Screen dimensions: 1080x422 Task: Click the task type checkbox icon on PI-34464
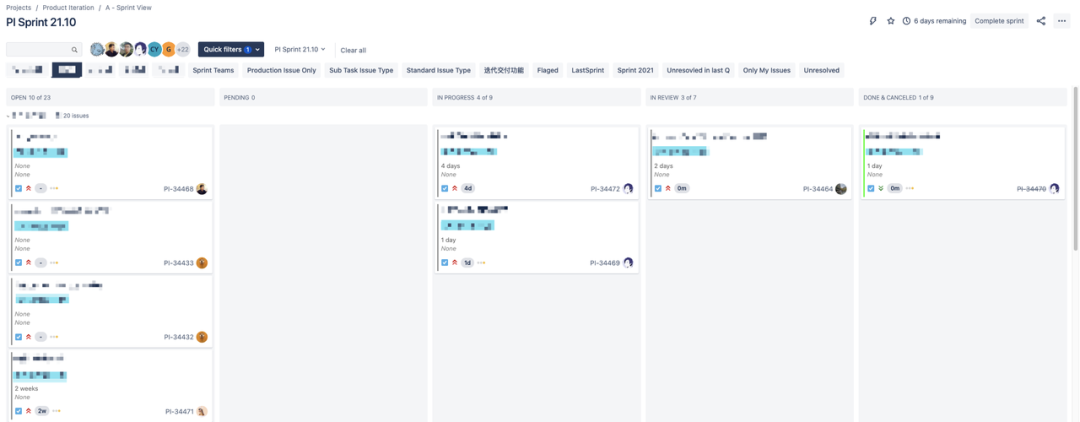(658, 188)
